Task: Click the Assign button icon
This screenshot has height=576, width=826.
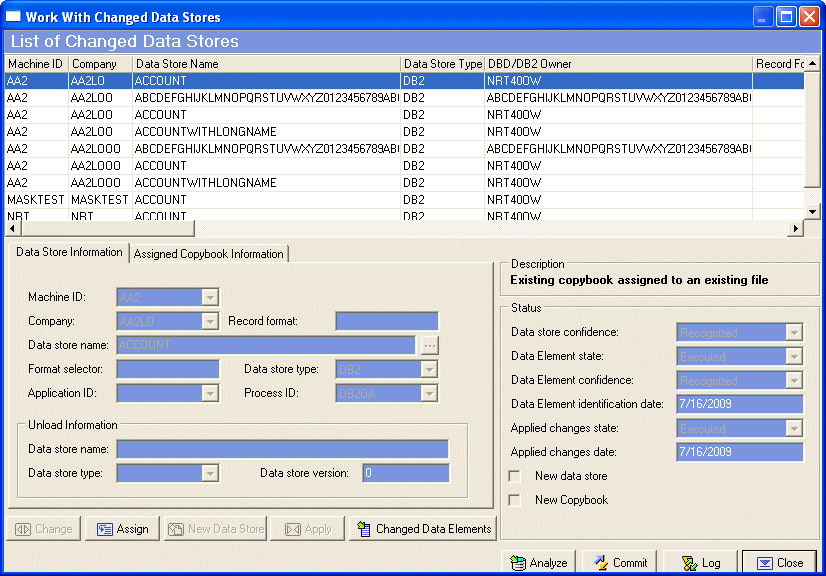Action: pos(105,528)
